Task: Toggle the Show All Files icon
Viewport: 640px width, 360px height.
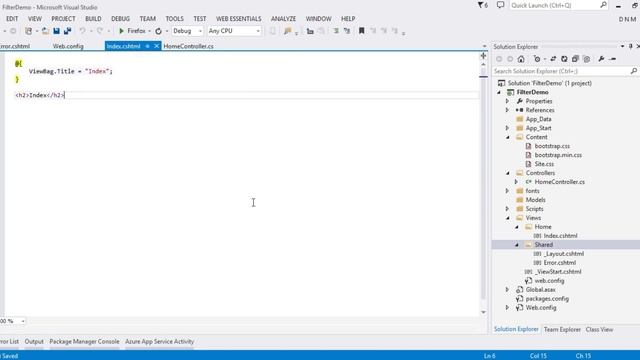Action: [587, 59]
